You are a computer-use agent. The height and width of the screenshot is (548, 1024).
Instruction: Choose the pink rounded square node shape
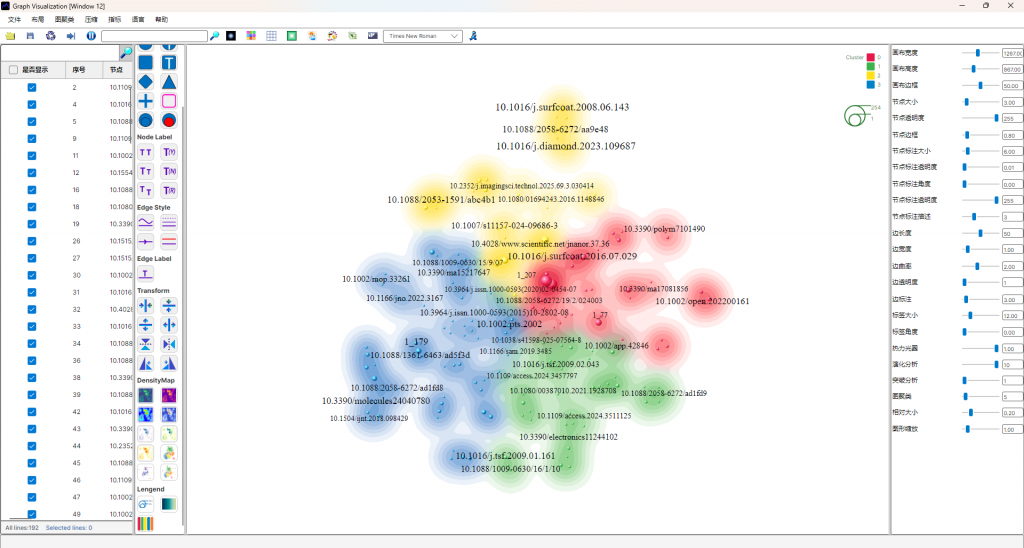tap(169, 101)
